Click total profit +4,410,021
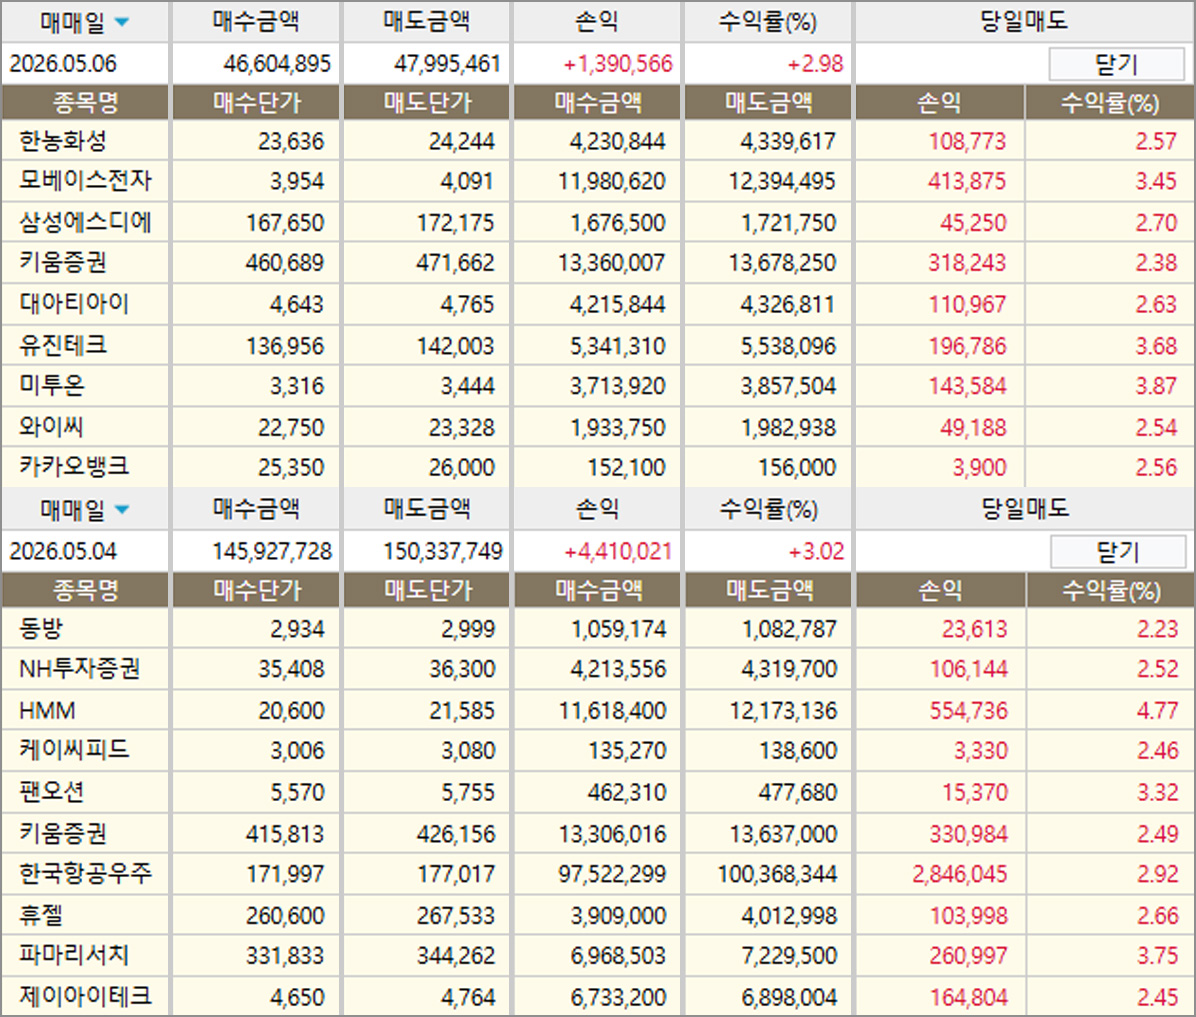 click(x=618, y=551)
